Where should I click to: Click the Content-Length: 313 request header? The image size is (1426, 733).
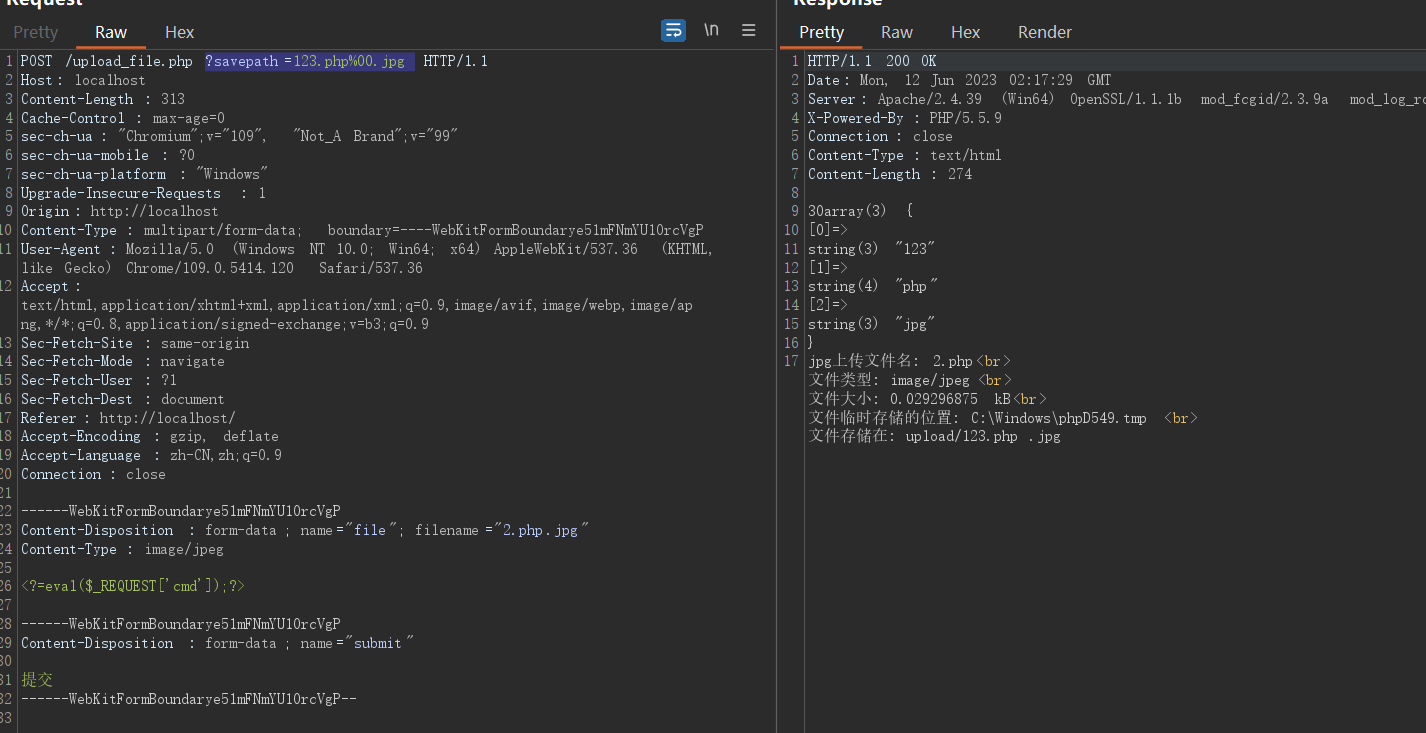click(x=103, y=99)
